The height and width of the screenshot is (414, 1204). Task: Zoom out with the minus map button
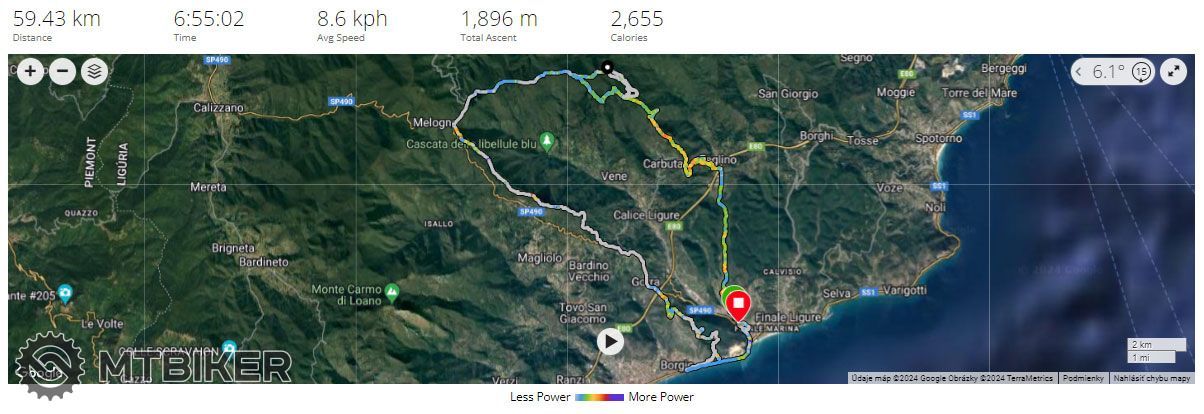62,71
